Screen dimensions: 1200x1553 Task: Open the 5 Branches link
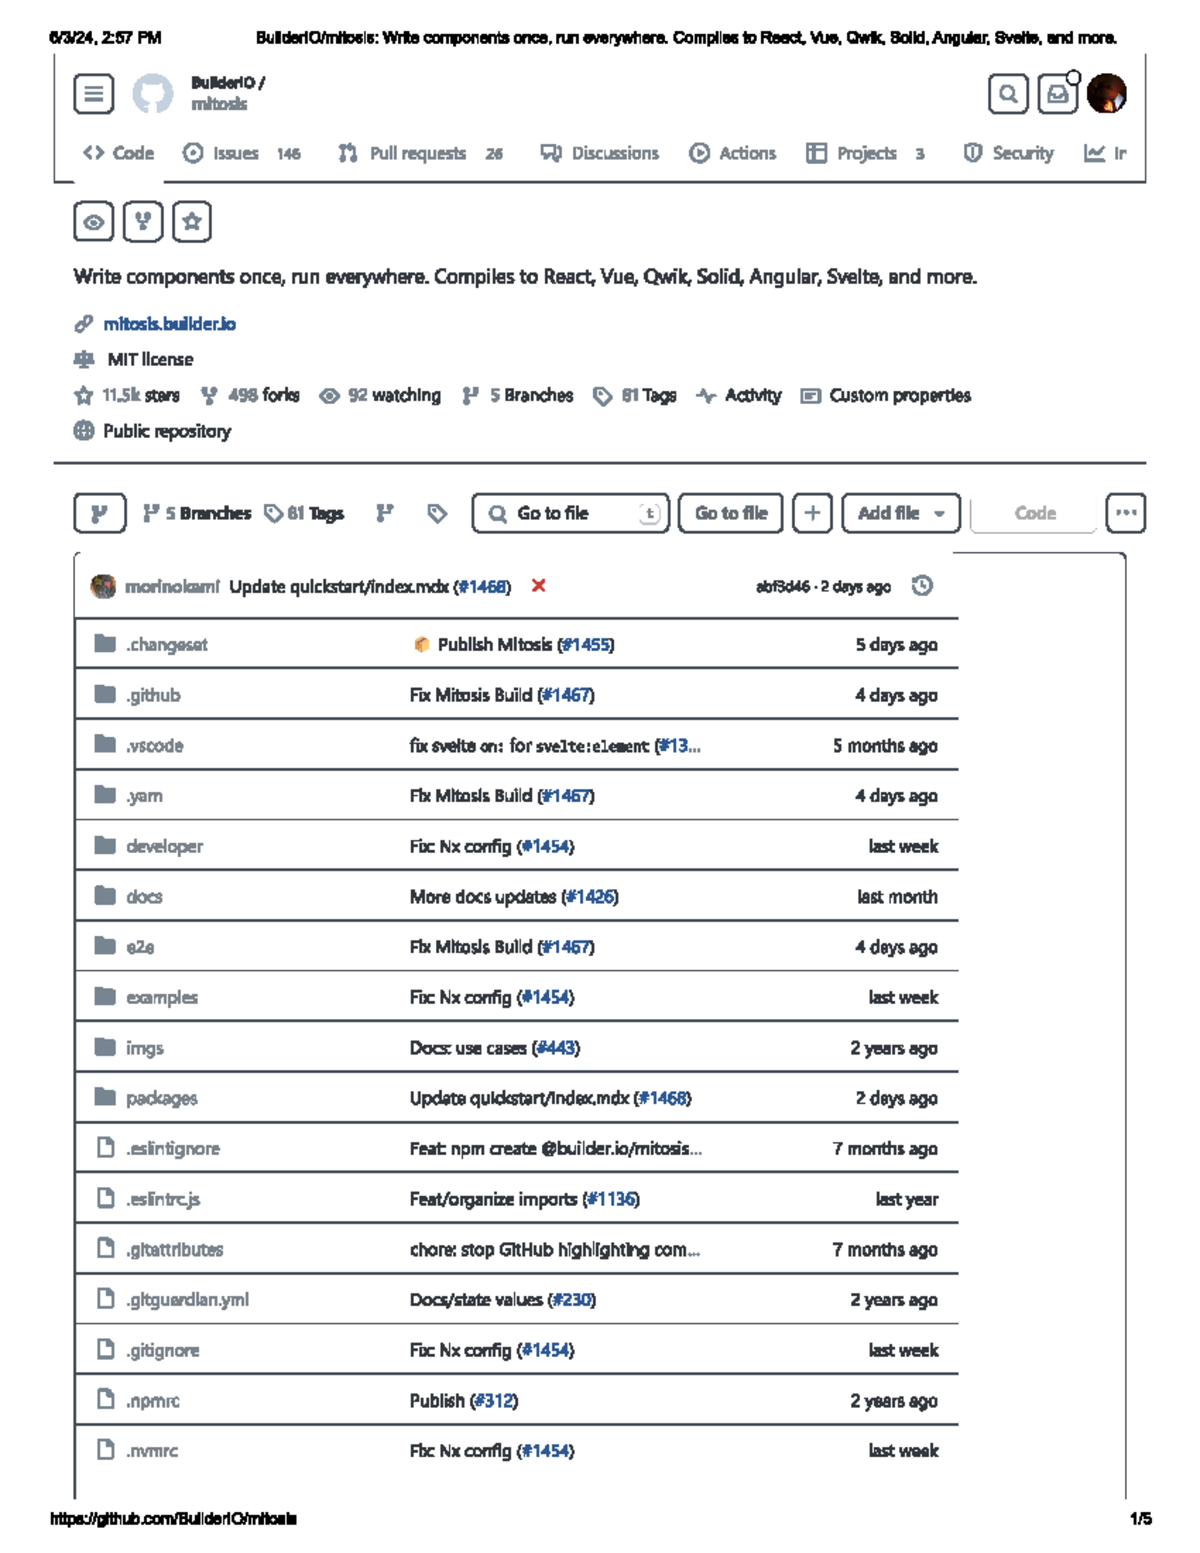click(x=529, y=395)
